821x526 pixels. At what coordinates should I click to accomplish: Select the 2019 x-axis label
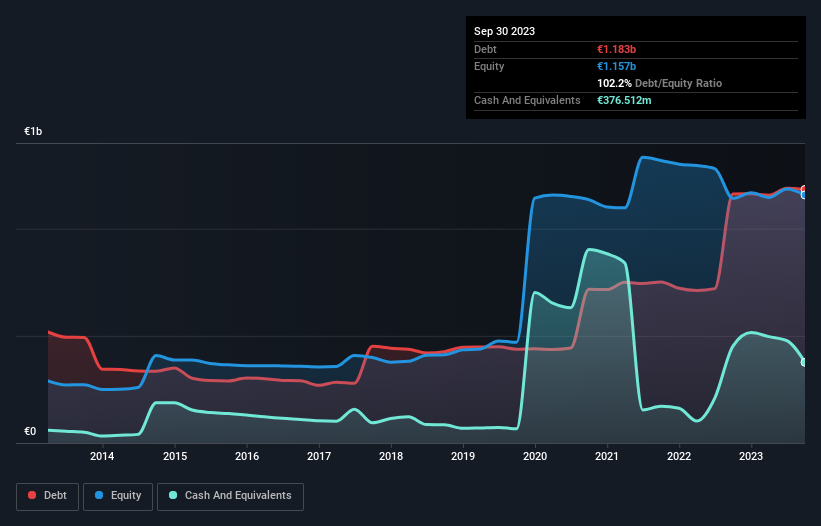(x=463, y=456)
